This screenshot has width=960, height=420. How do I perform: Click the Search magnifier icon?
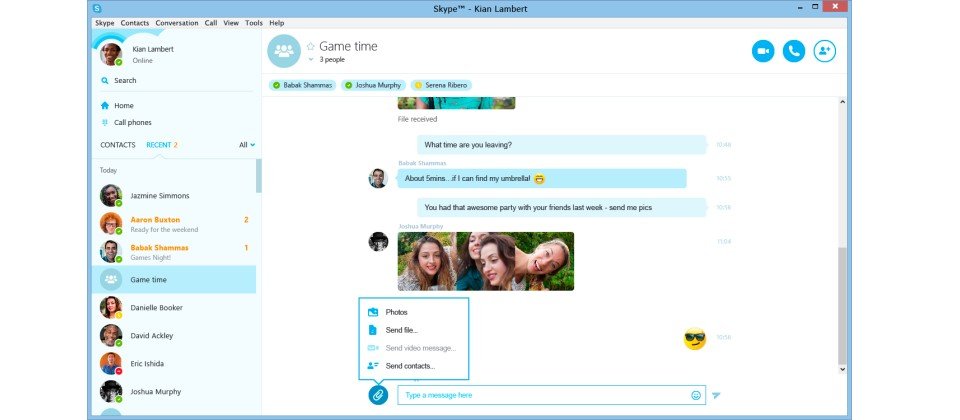point(105,80)
